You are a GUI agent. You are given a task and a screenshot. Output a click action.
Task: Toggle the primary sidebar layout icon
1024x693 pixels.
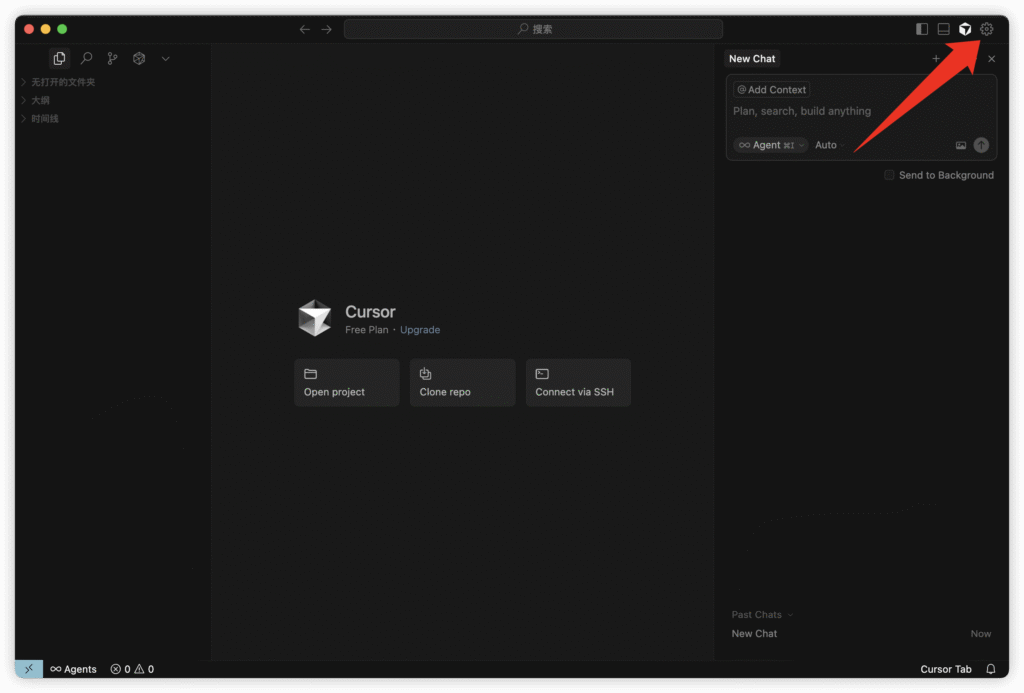(x=922, y=29)
